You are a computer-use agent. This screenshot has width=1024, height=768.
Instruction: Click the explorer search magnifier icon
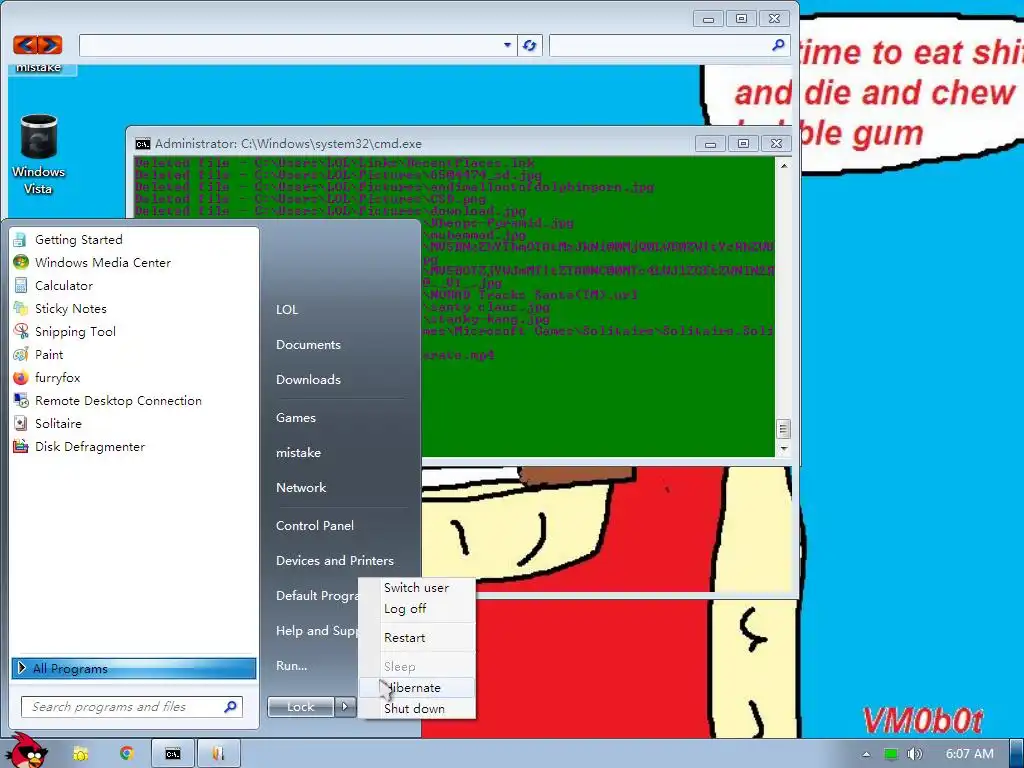click(x=778, y=45)
